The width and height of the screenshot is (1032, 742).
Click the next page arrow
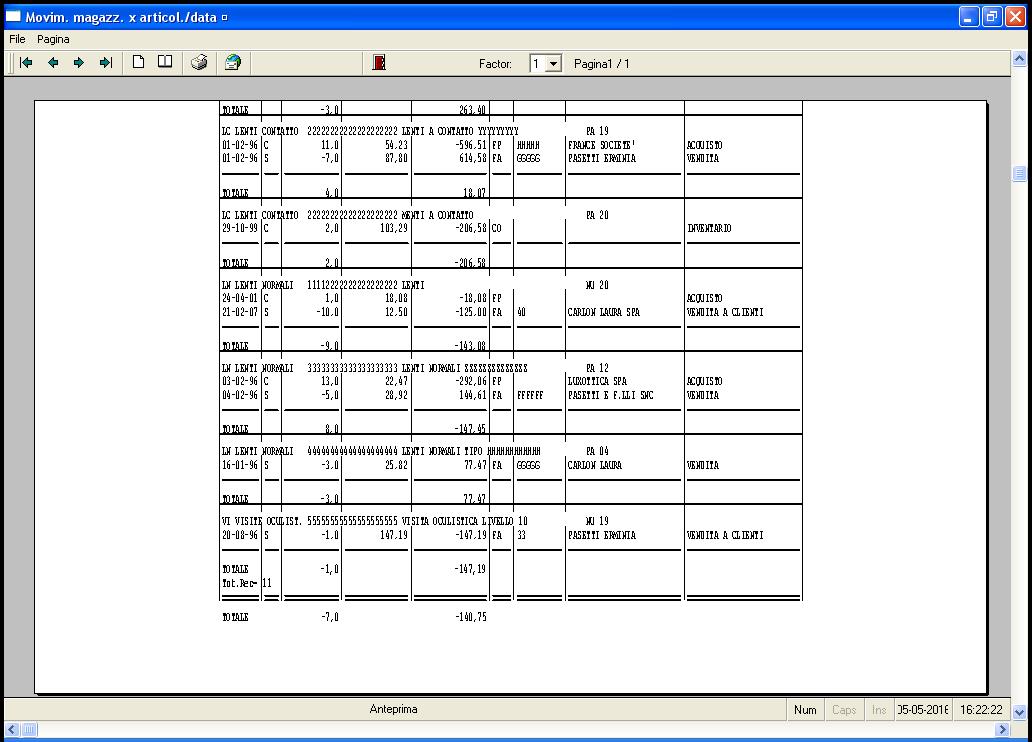click(79, 63)
